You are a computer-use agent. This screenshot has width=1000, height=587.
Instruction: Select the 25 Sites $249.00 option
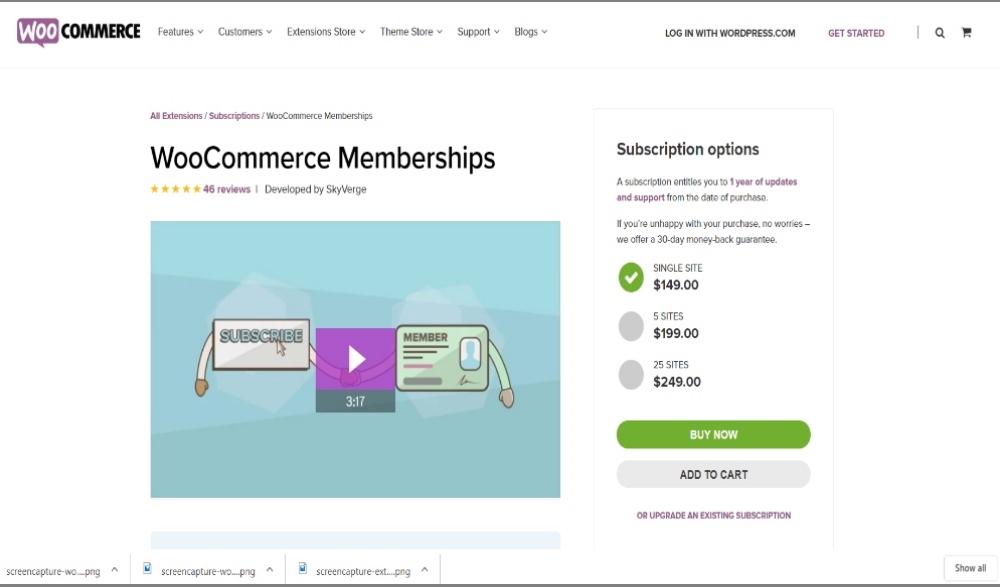point(631,375)
